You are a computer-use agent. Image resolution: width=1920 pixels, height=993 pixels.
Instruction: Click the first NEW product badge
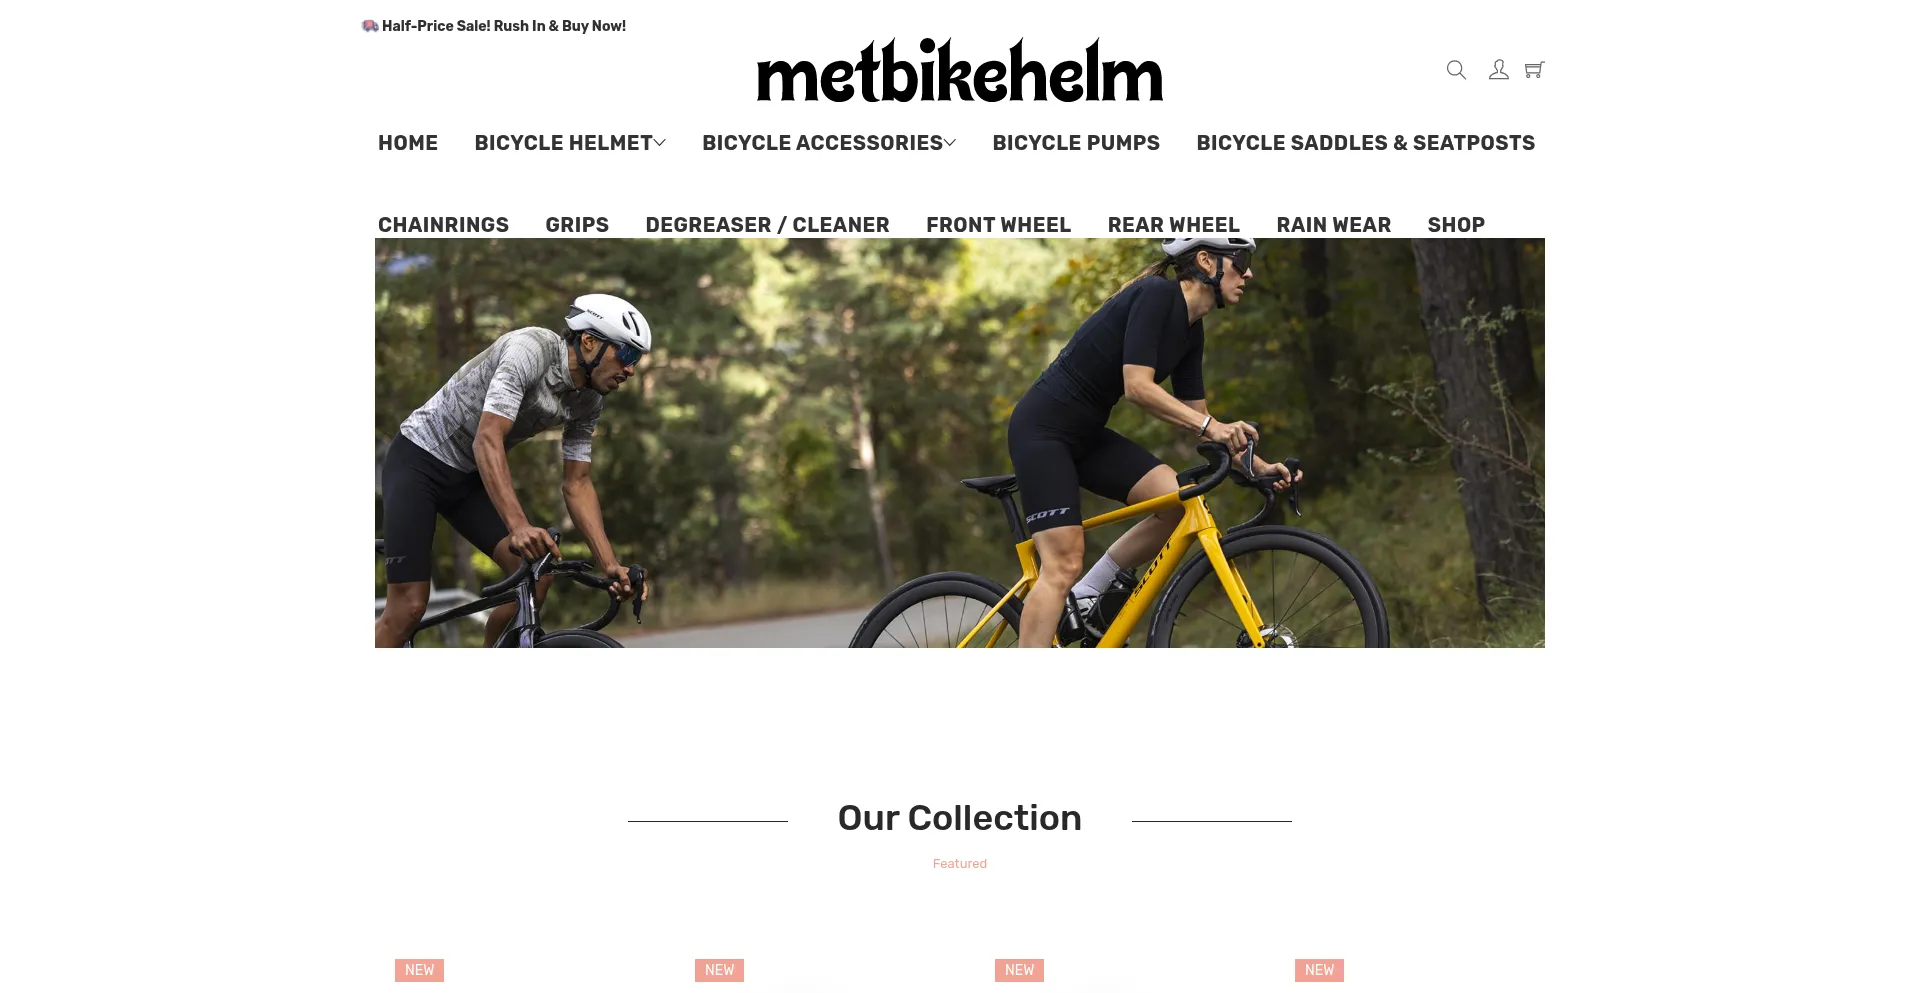(419, 970)
